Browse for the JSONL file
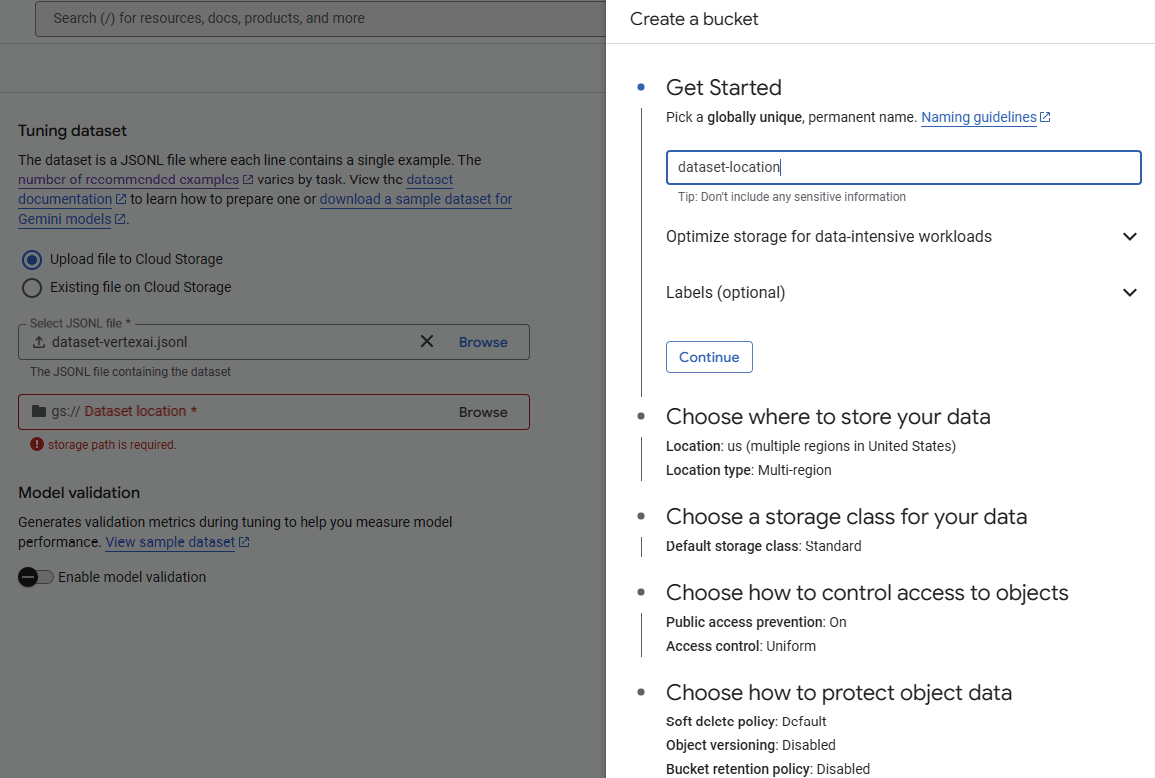The width and height of the screenshot is (1155, 778). [483, 342]
